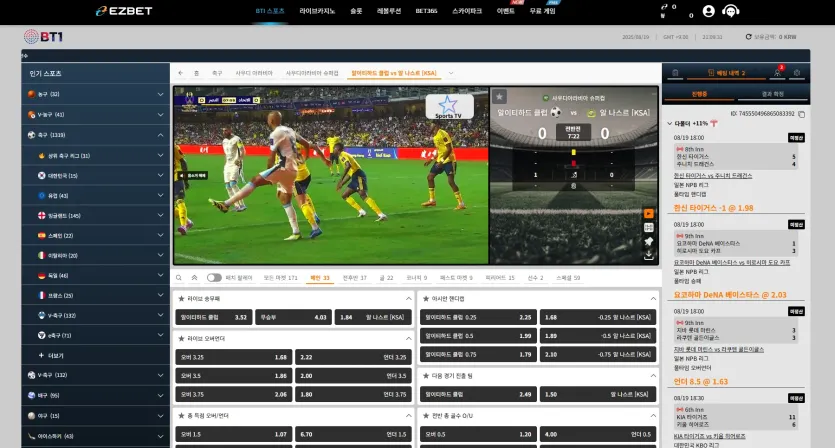Click the Germany flag league icon

[x=42, y=275]
